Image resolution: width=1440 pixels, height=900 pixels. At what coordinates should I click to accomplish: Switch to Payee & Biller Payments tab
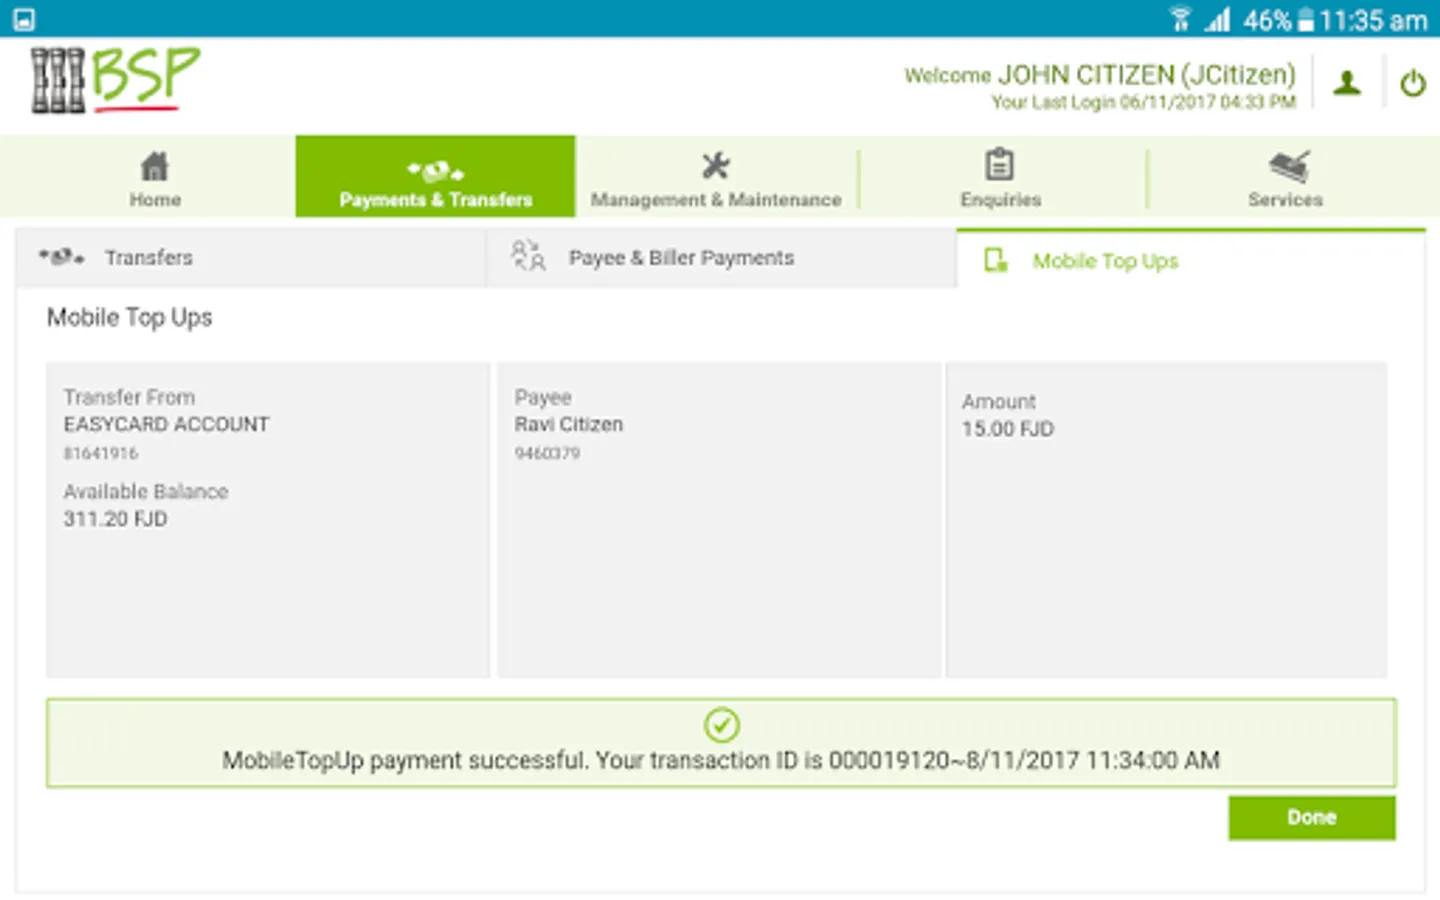tap(721, 258)
